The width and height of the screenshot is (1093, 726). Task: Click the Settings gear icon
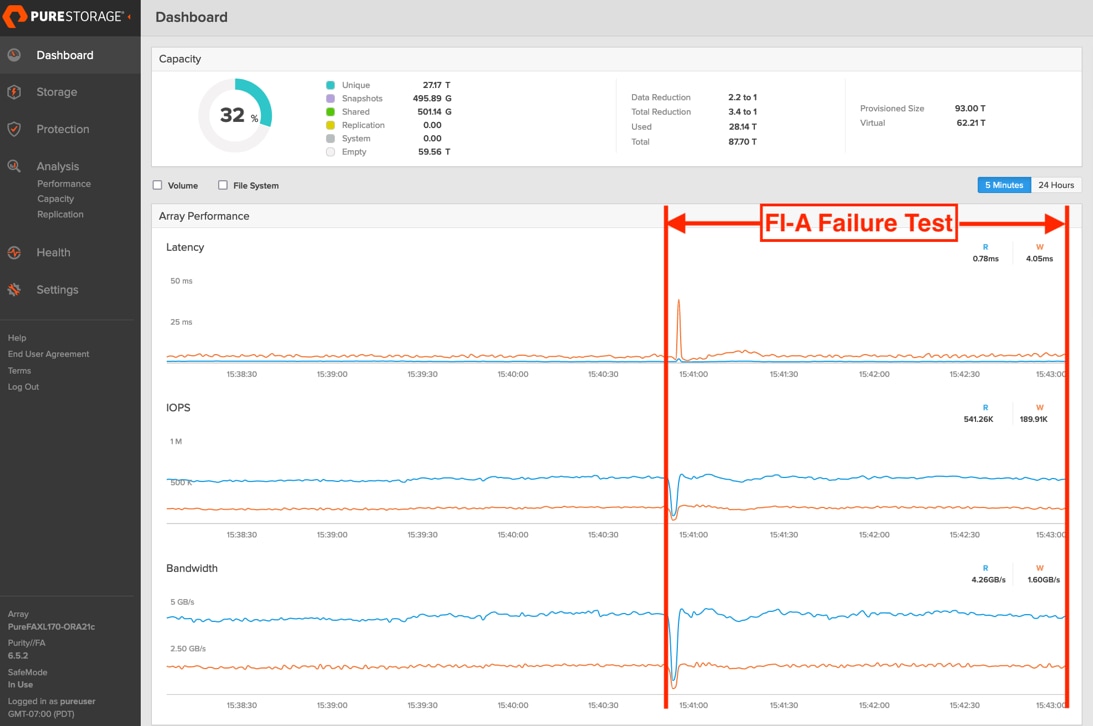pos(14,290)
